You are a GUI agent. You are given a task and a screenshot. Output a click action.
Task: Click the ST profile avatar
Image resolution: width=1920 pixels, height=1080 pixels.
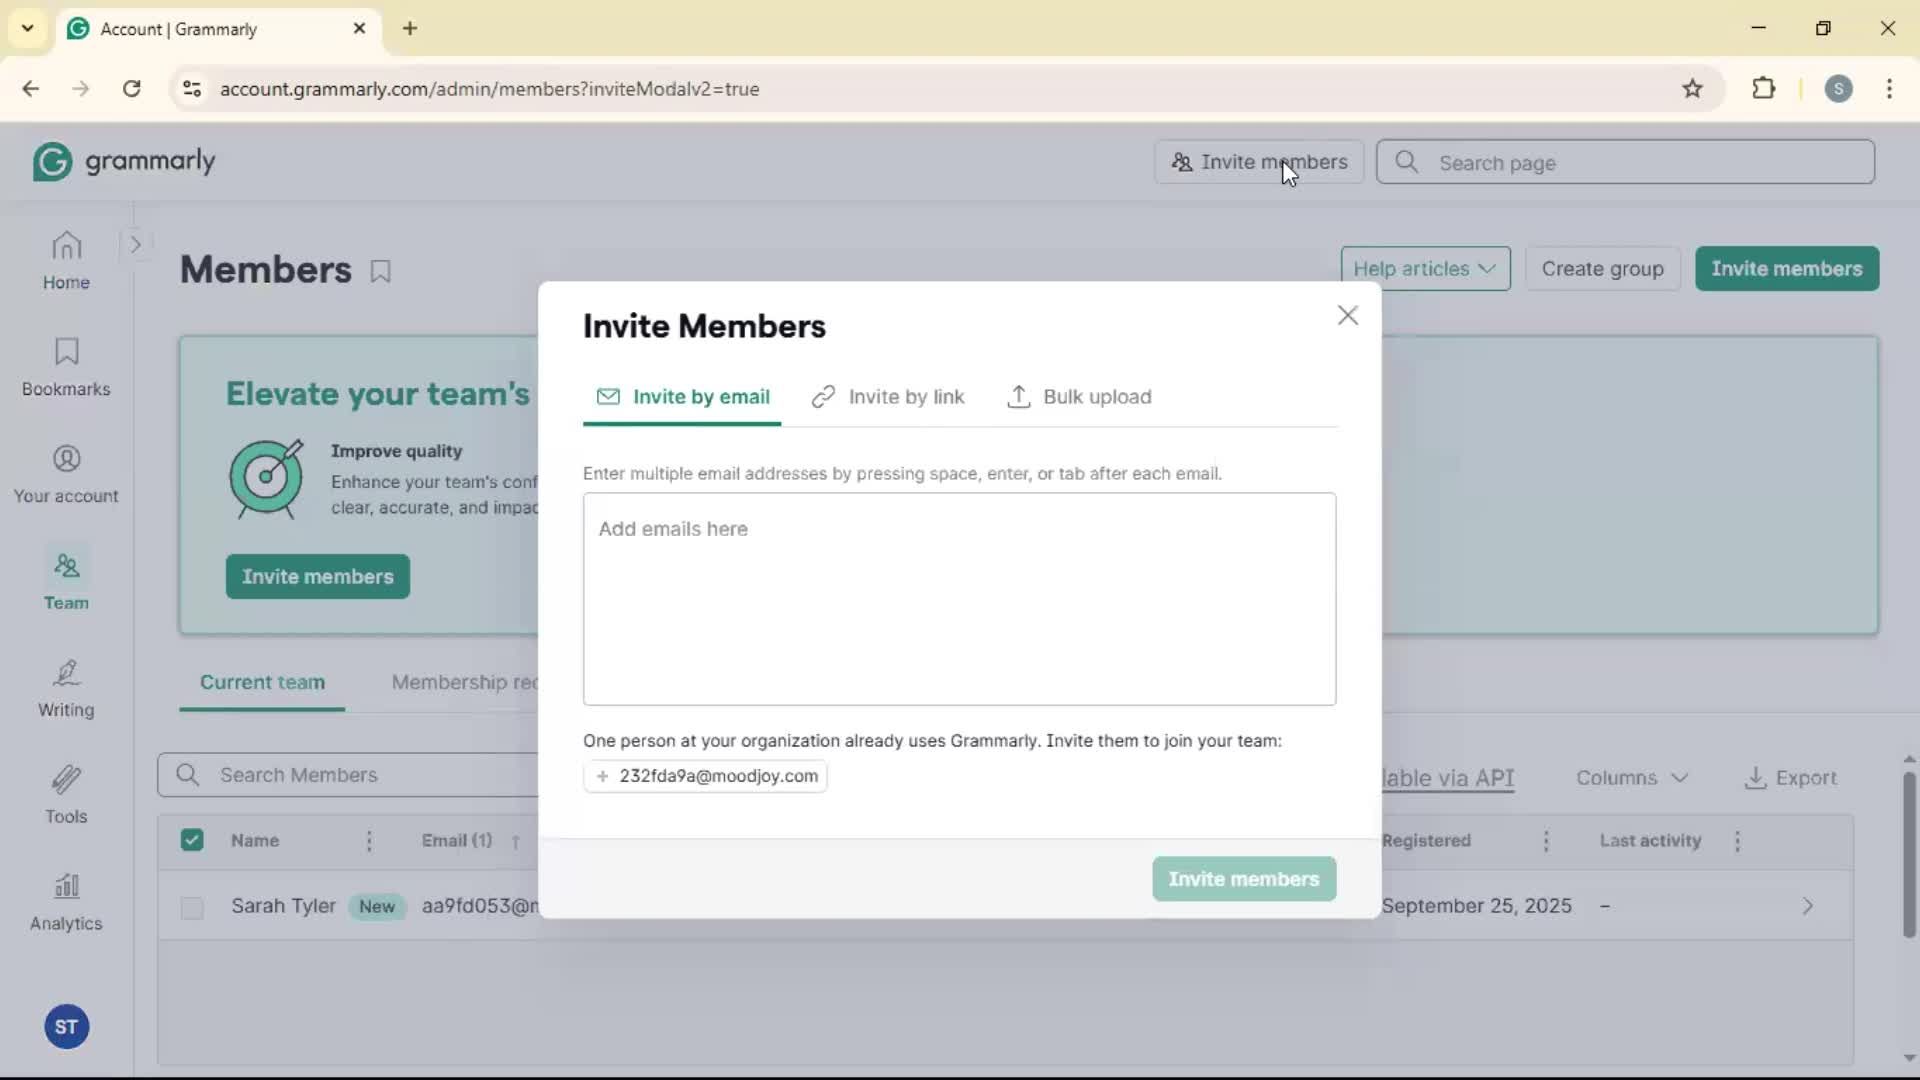click(x=66, y=1027)
